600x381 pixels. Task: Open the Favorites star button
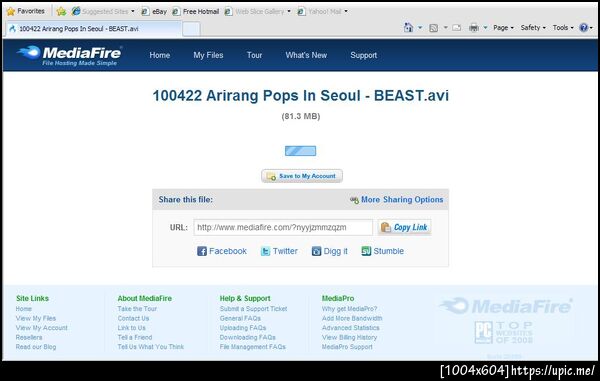coord(26,11)
